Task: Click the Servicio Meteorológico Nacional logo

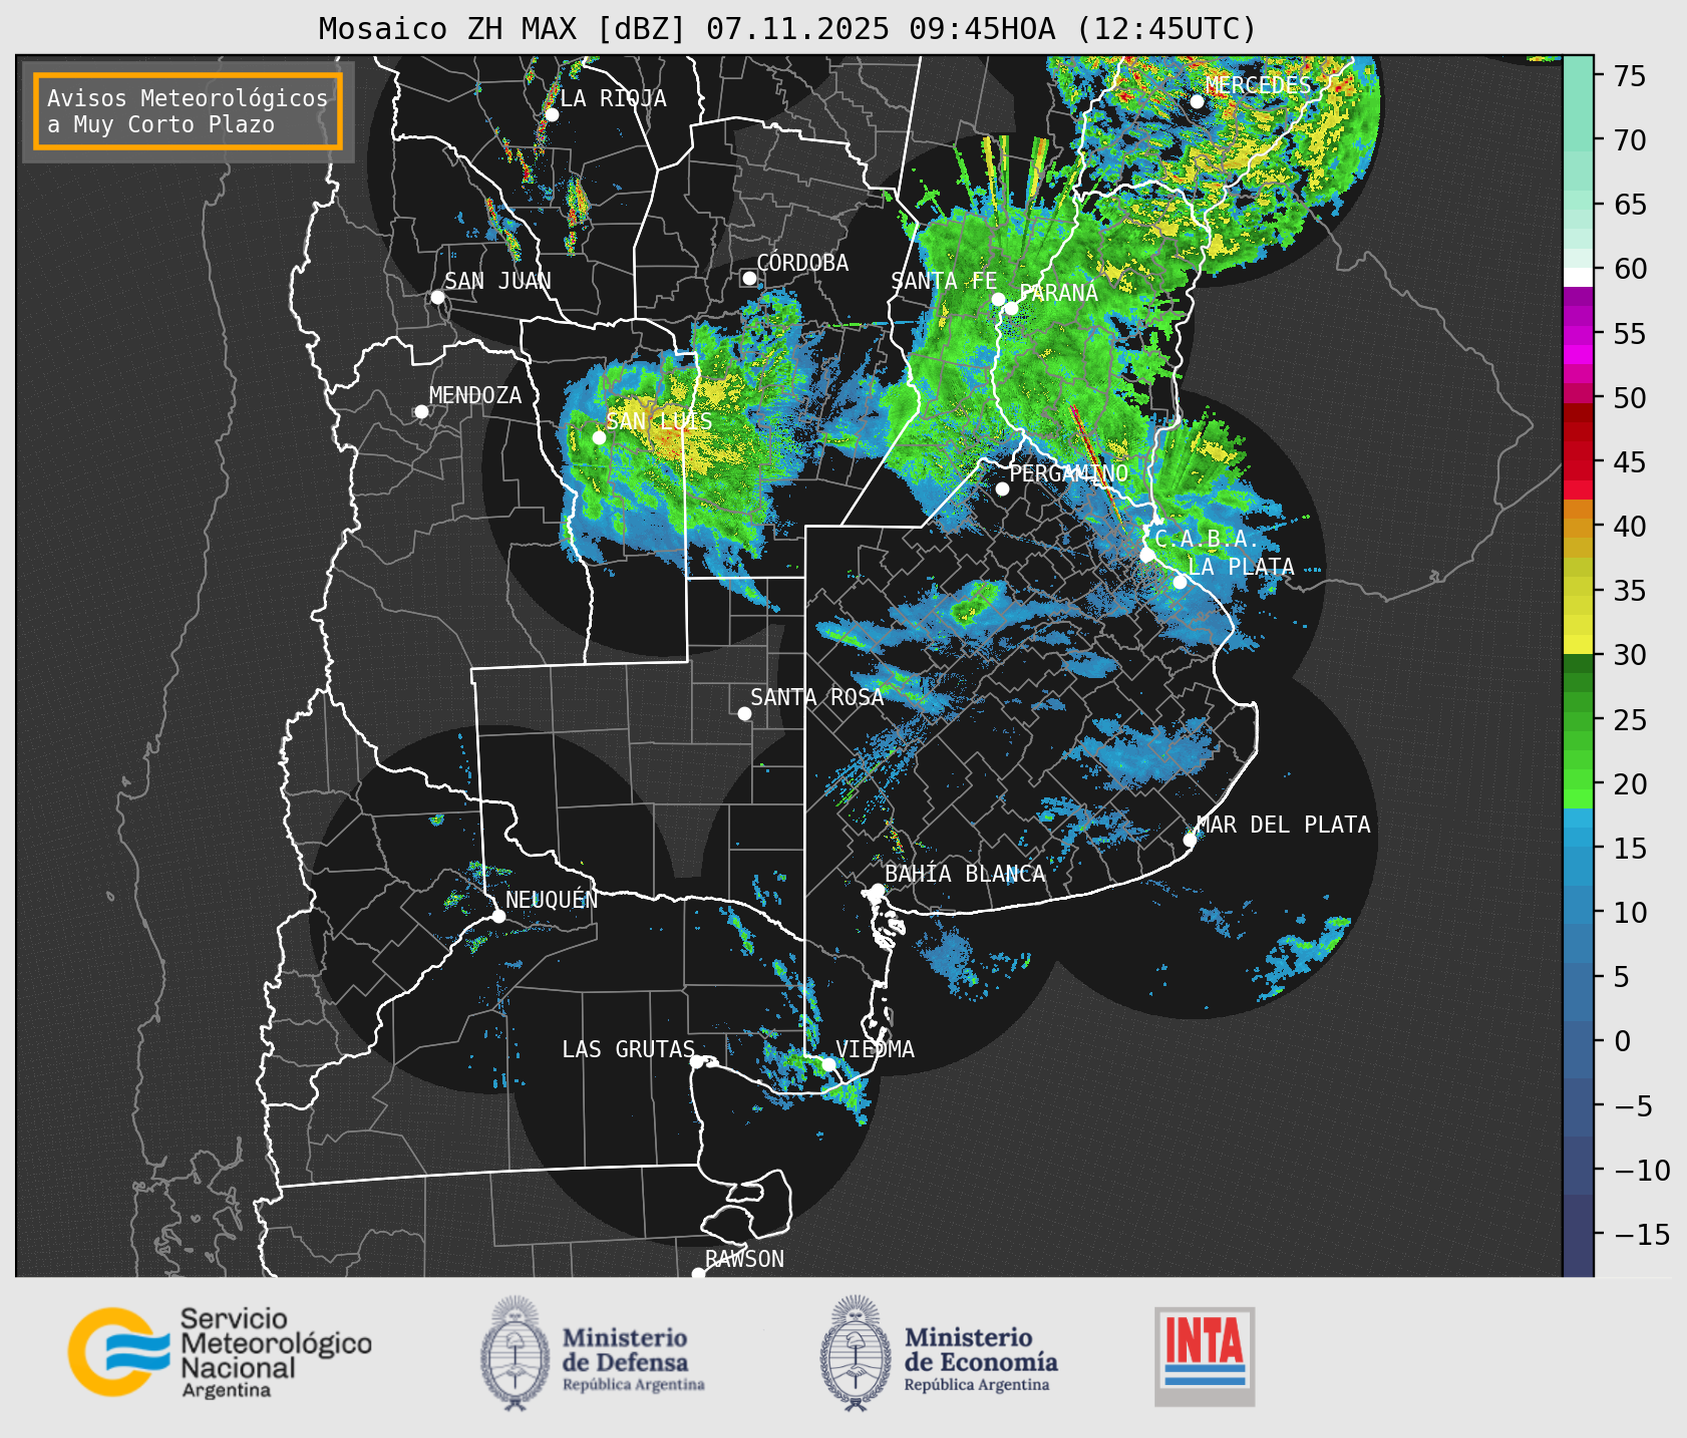Action: click(x=220, y=1352)
